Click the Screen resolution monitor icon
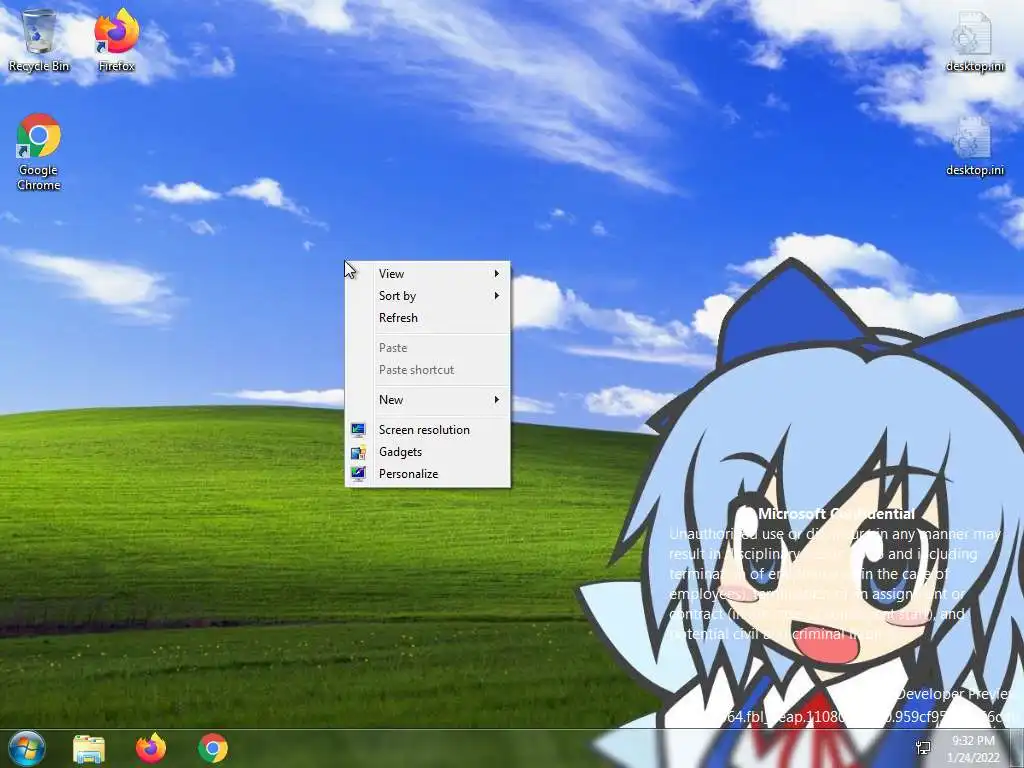This screenshot has width=1024, height=768. click(358, 430)
